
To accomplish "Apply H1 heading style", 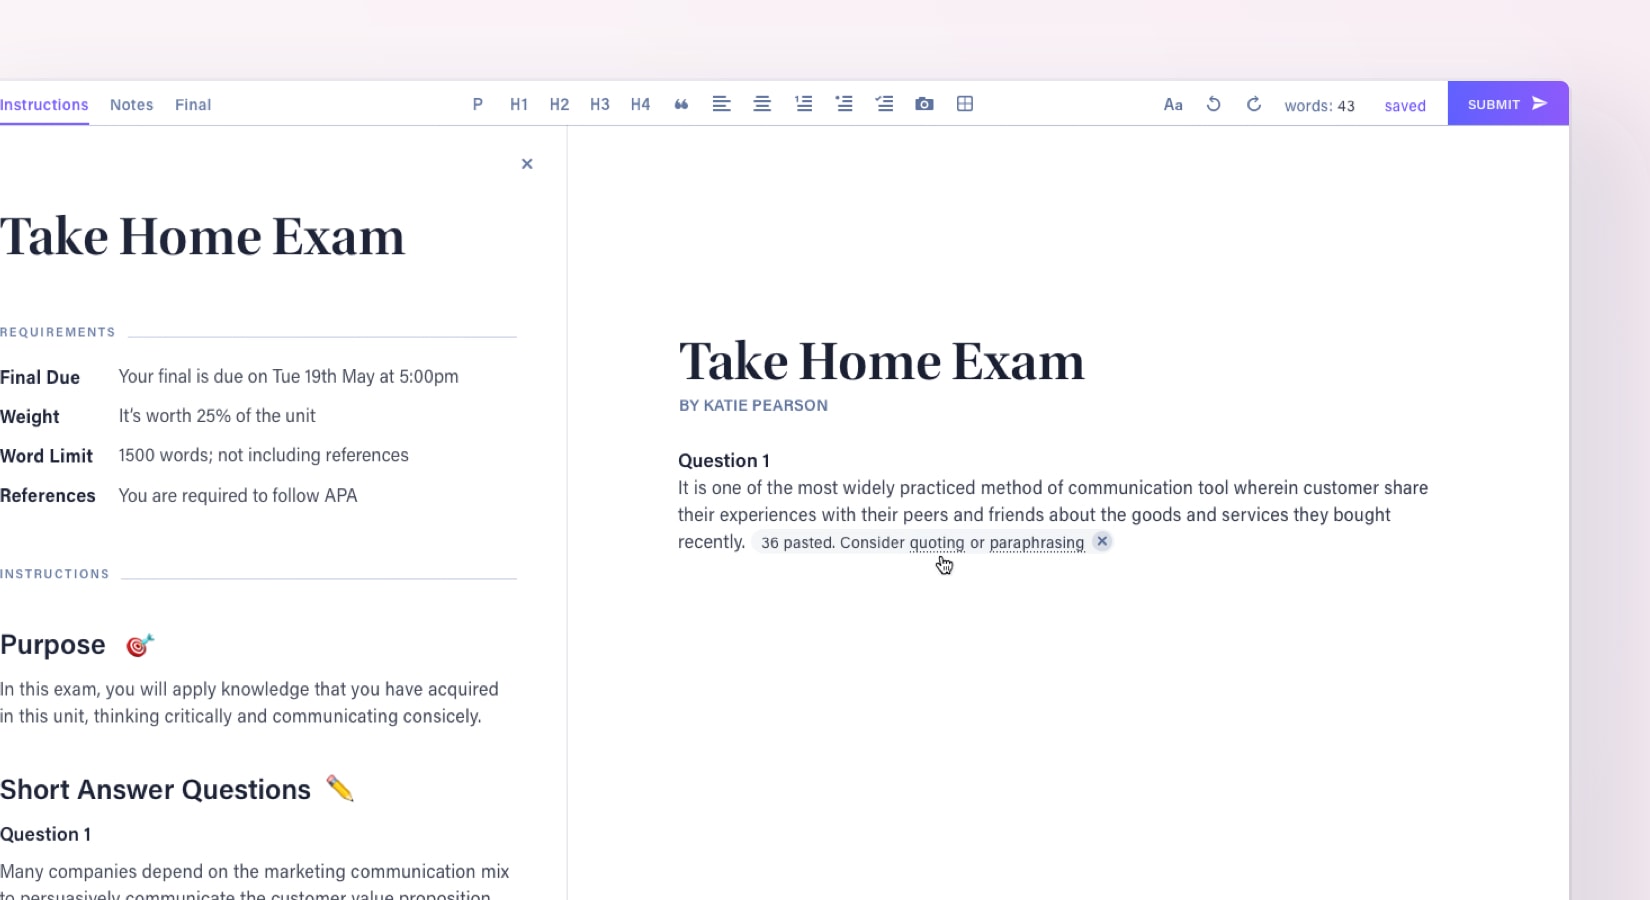I will [519, 104].
